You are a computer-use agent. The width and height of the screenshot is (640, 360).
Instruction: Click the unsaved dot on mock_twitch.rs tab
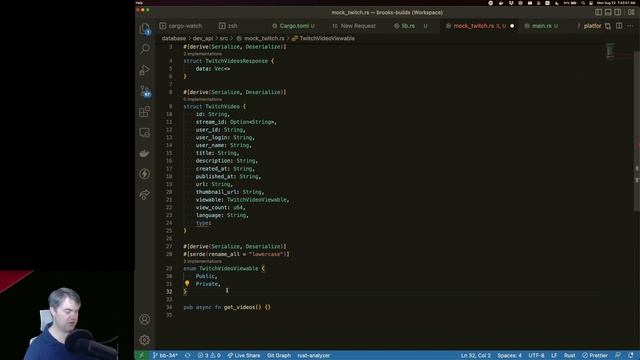click(x=512, y=26)
